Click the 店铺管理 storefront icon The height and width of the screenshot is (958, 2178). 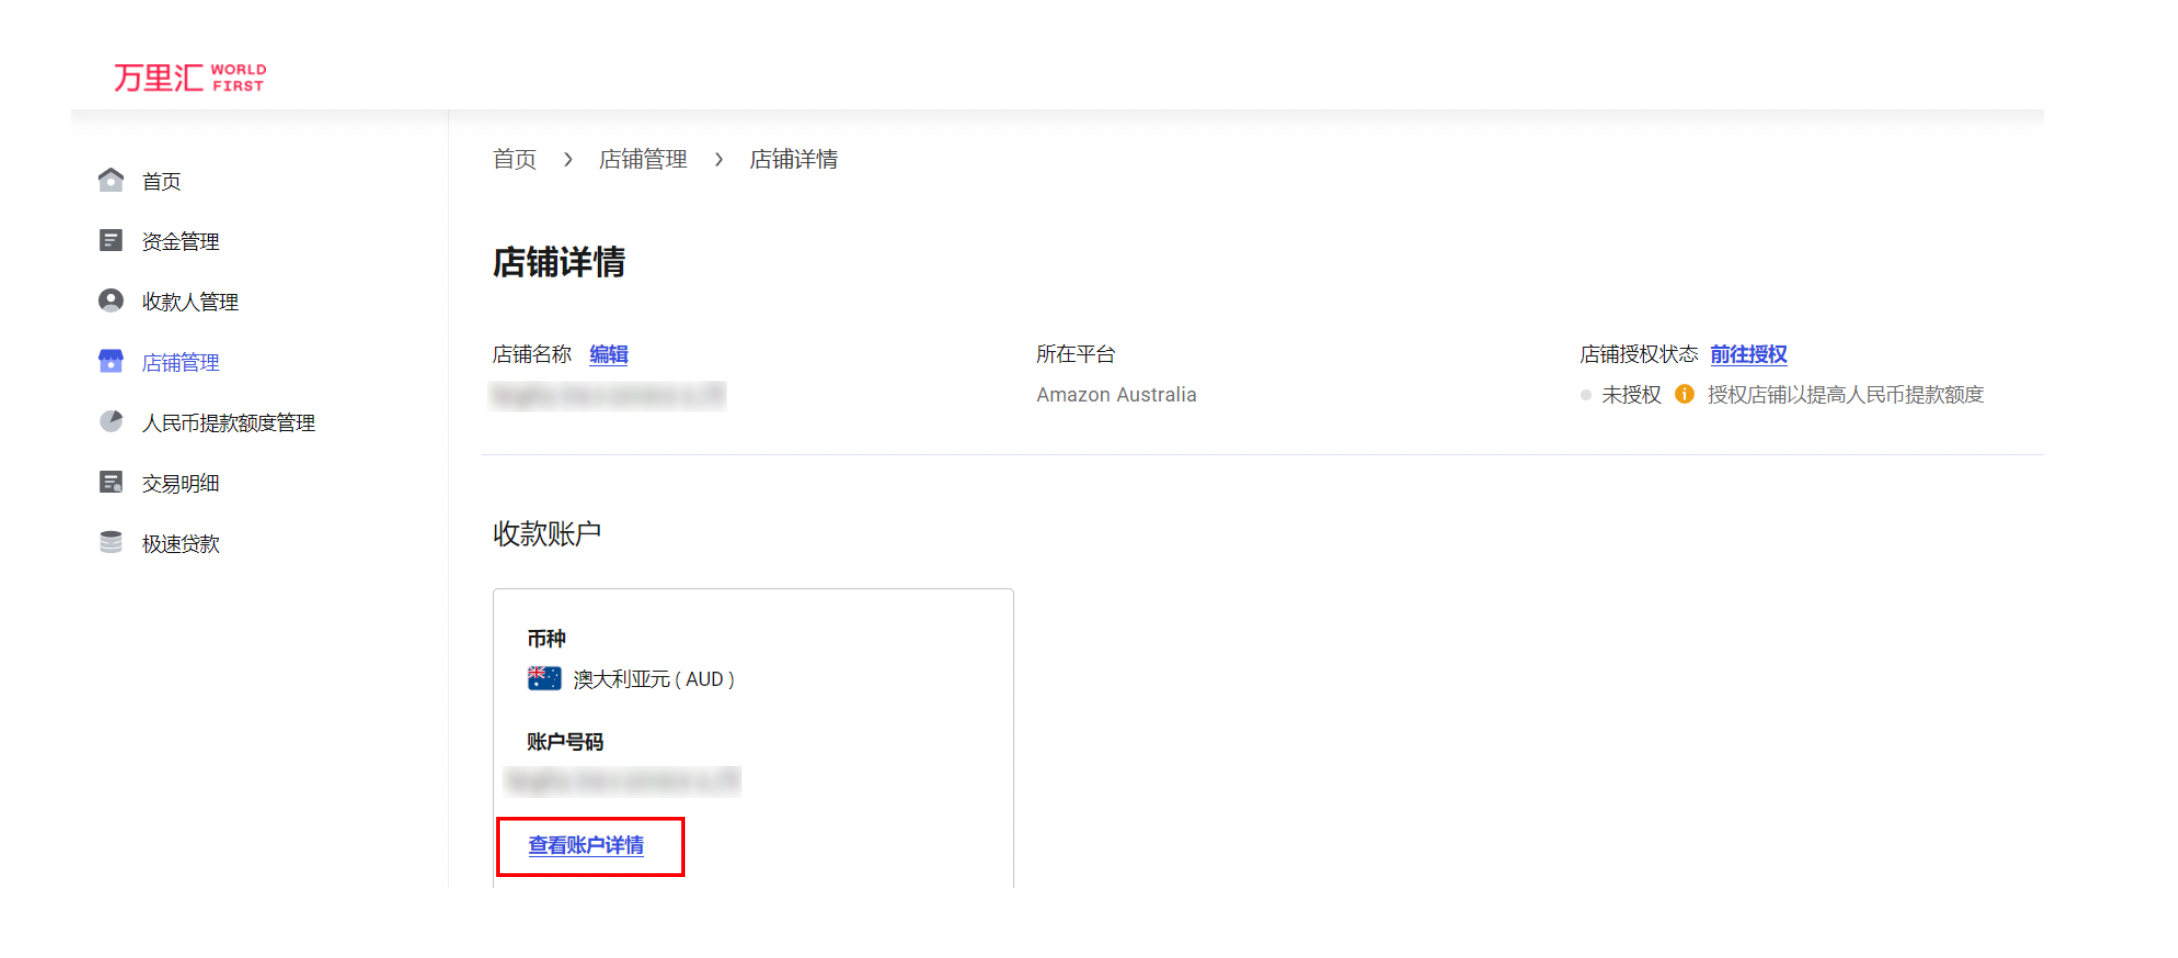pos(111,361)
